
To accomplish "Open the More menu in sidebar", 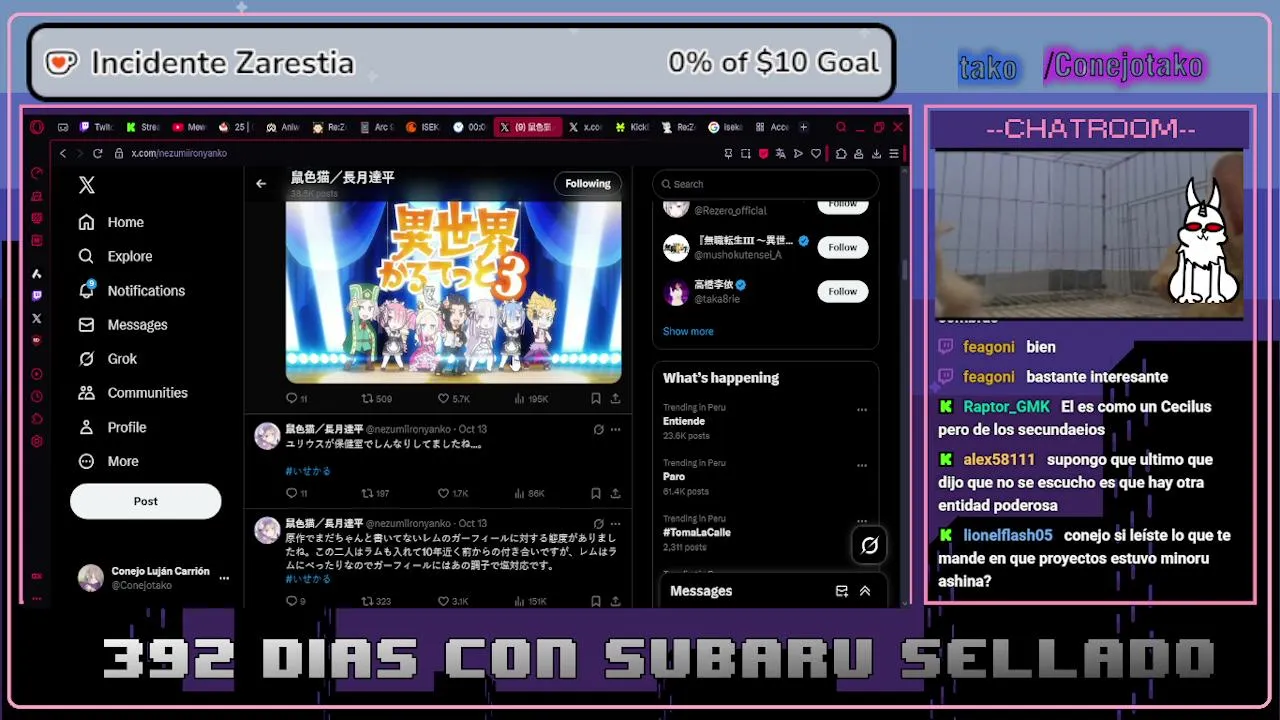I will 108,461.
